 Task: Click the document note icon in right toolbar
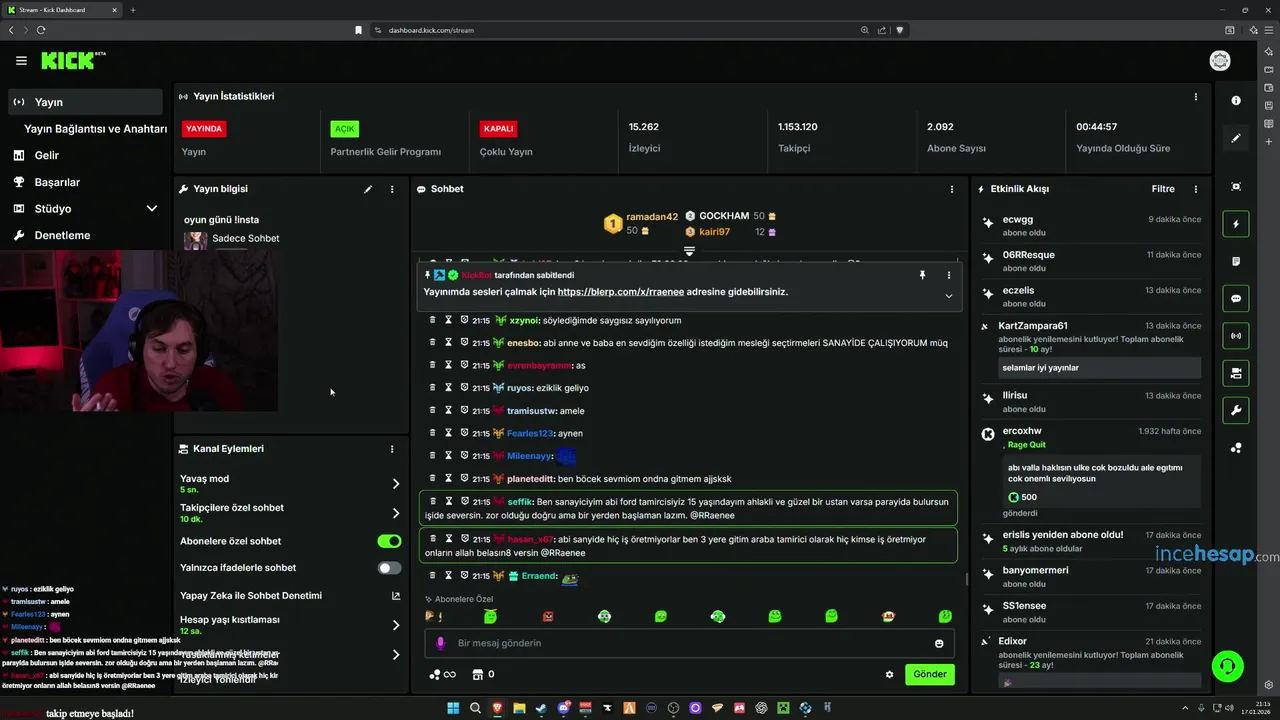point(1236,261)
